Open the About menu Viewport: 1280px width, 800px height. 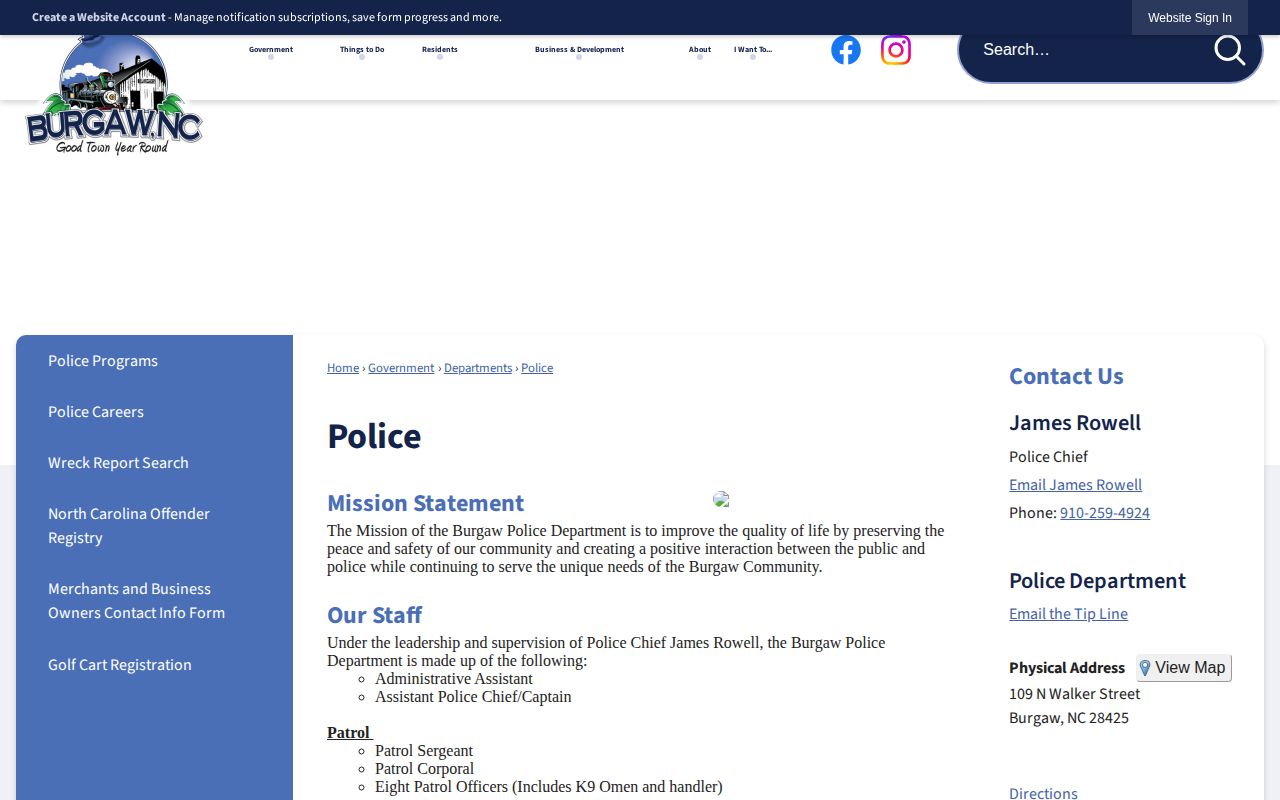click(x=700, y=49)
